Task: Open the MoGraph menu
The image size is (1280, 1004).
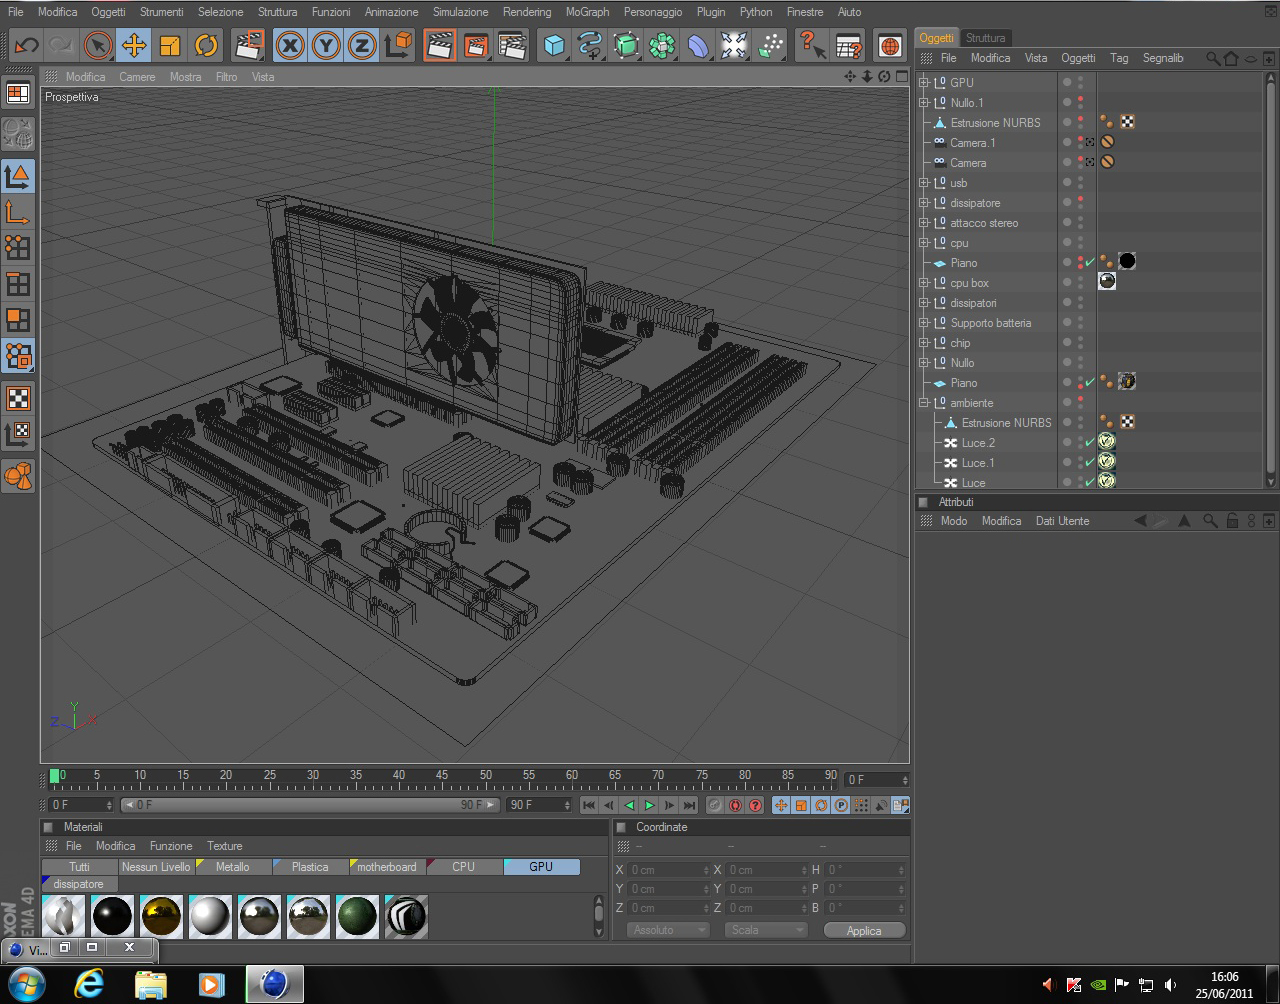Action: [x=587, y=12]
